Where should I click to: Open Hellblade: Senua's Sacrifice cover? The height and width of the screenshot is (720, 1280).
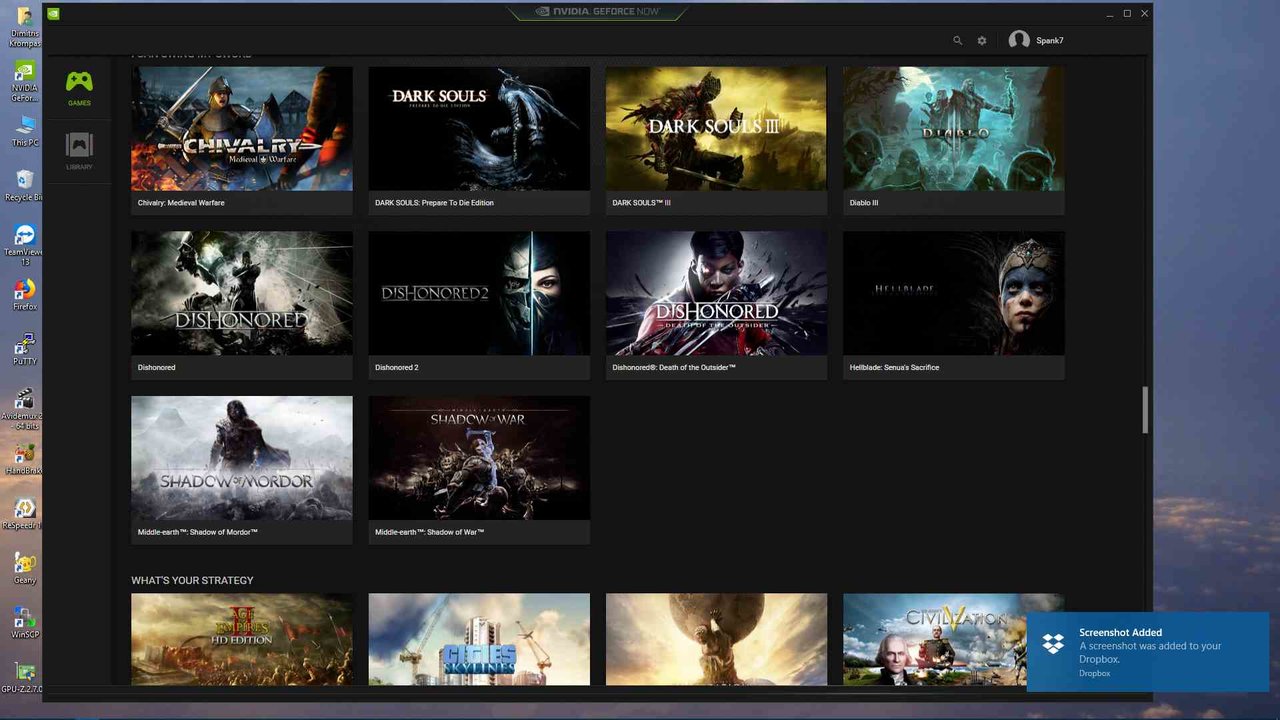953,293
